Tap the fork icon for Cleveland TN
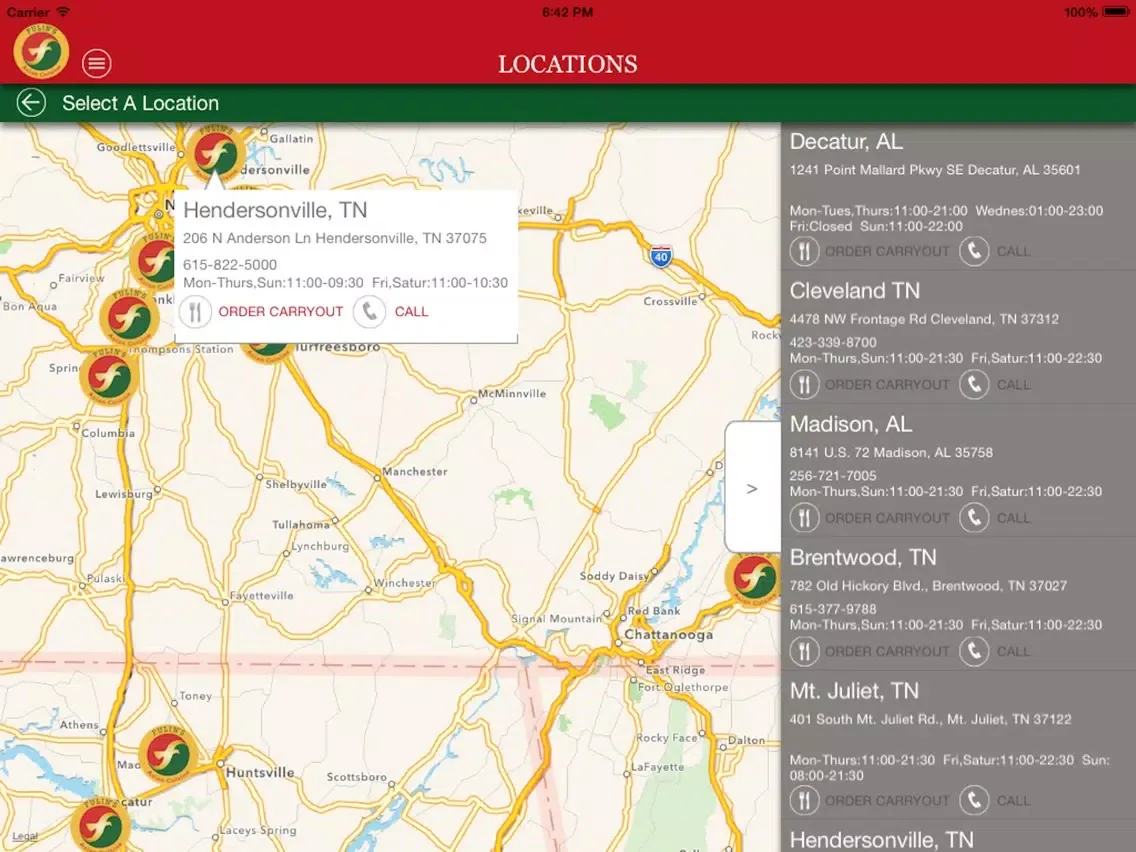Viewport: 1136px width, 852px height. coord(804,385)
